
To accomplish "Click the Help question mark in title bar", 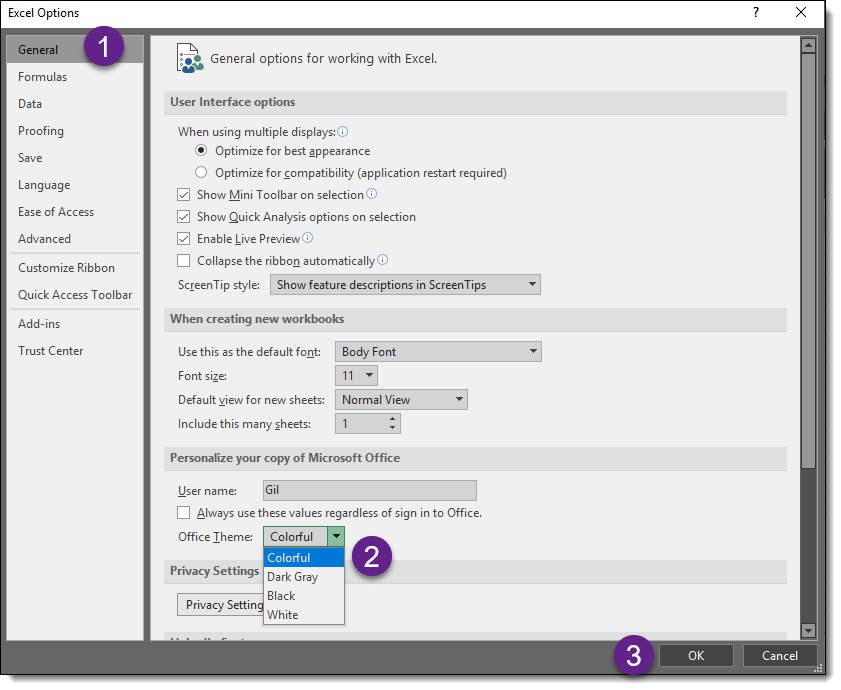I will [x=755, y=13].
